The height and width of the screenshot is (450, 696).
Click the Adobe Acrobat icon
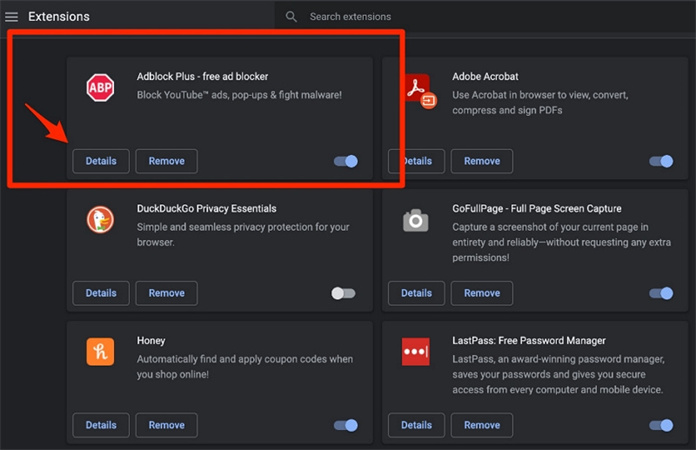417,90
